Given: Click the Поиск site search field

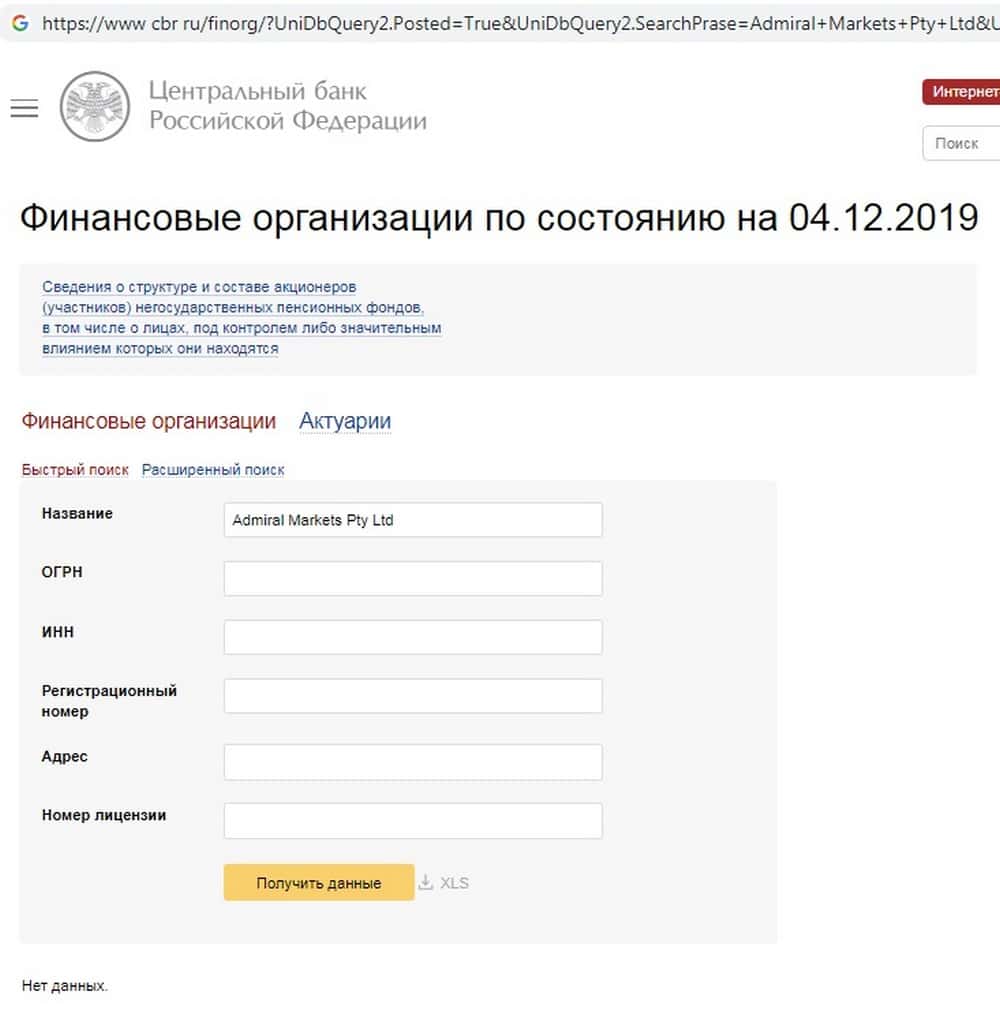Looking at the screenshot, I should 962,143.
